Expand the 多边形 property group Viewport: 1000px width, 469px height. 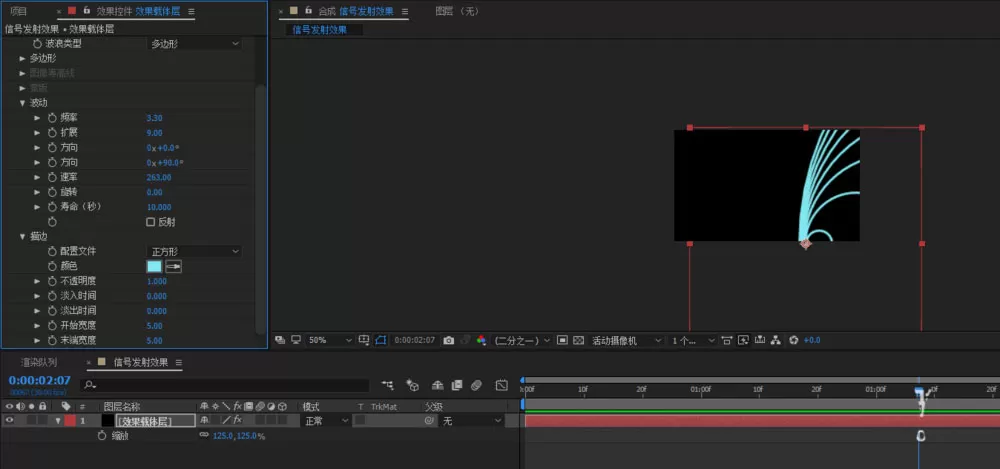pyautogui.click(x=23, y=58)
